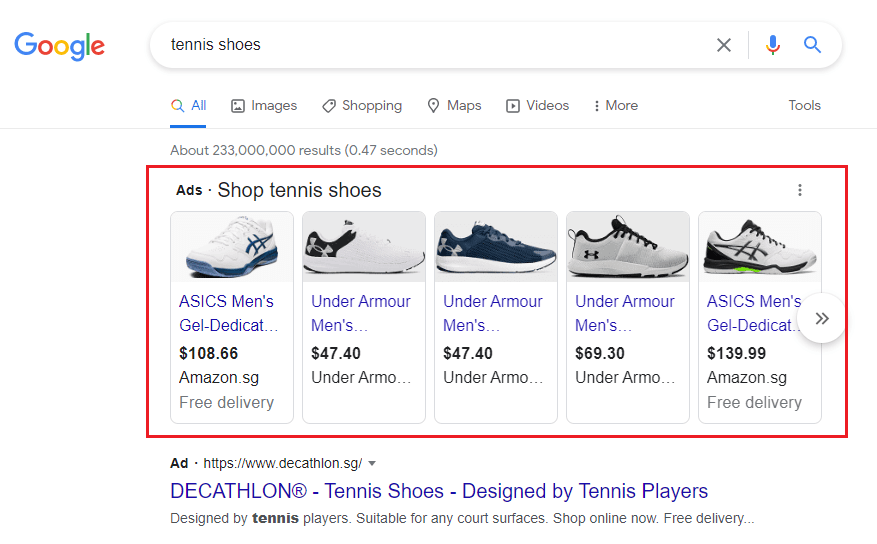
Task: Start voice search with microphone icon
Action: tap(772, 45)
